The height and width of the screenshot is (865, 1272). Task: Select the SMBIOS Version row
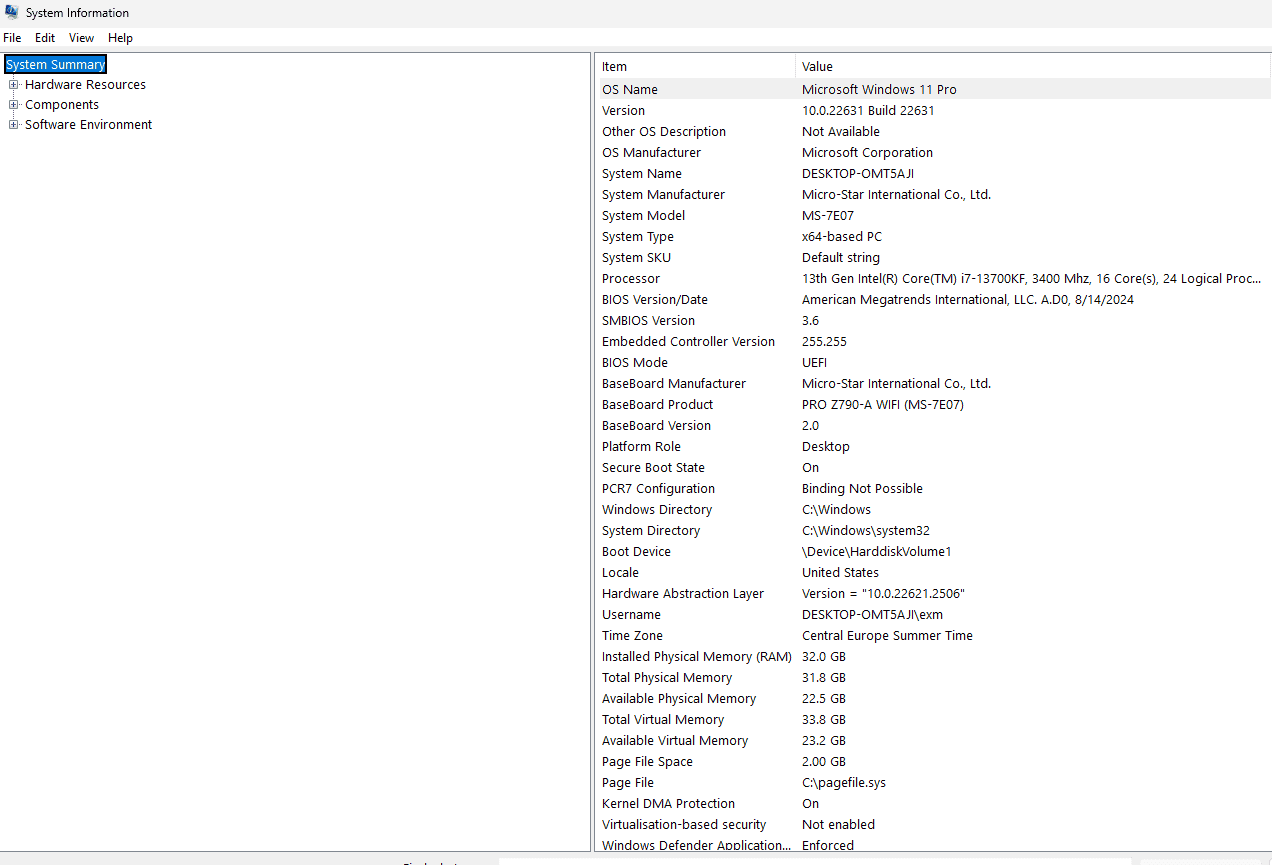coord(934,321)
